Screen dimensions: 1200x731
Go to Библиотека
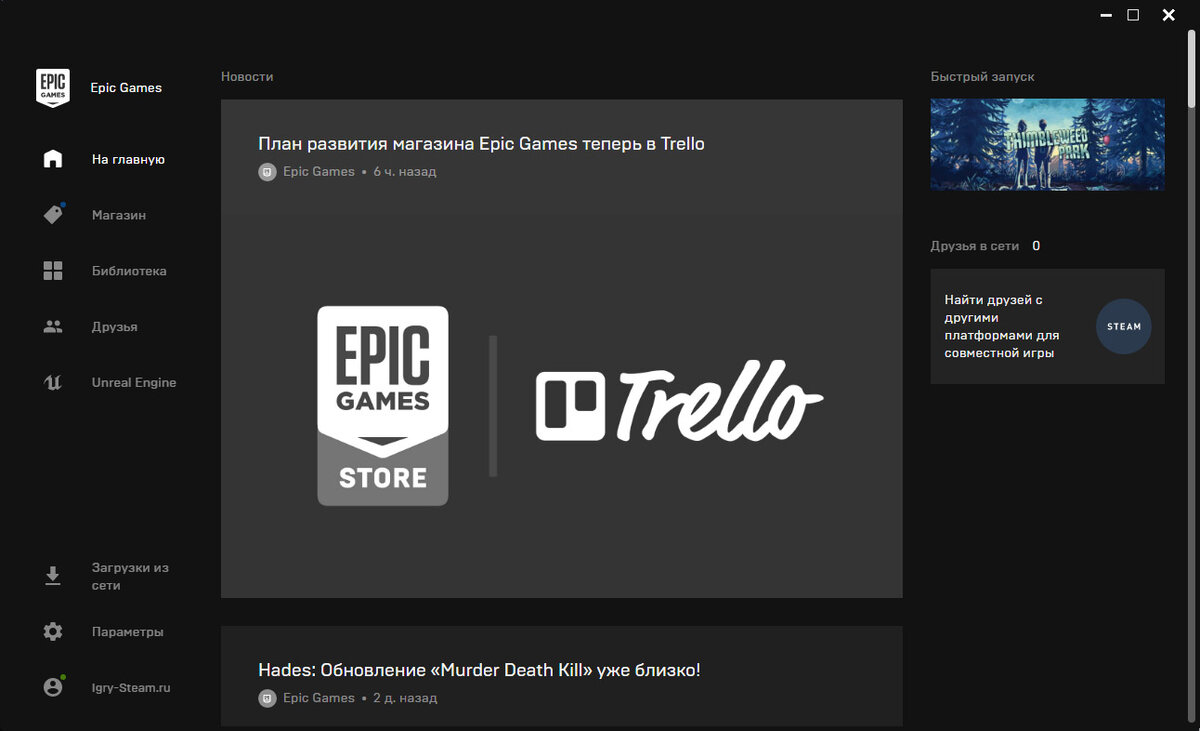(129, 271)
